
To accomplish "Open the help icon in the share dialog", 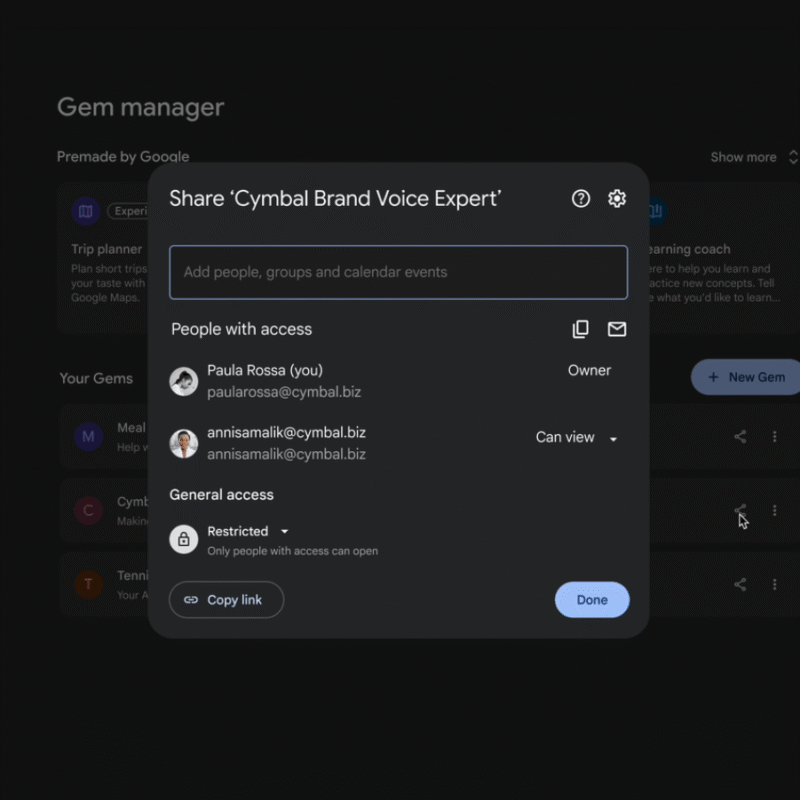I will pyautogui.click(x=580, y=199).
